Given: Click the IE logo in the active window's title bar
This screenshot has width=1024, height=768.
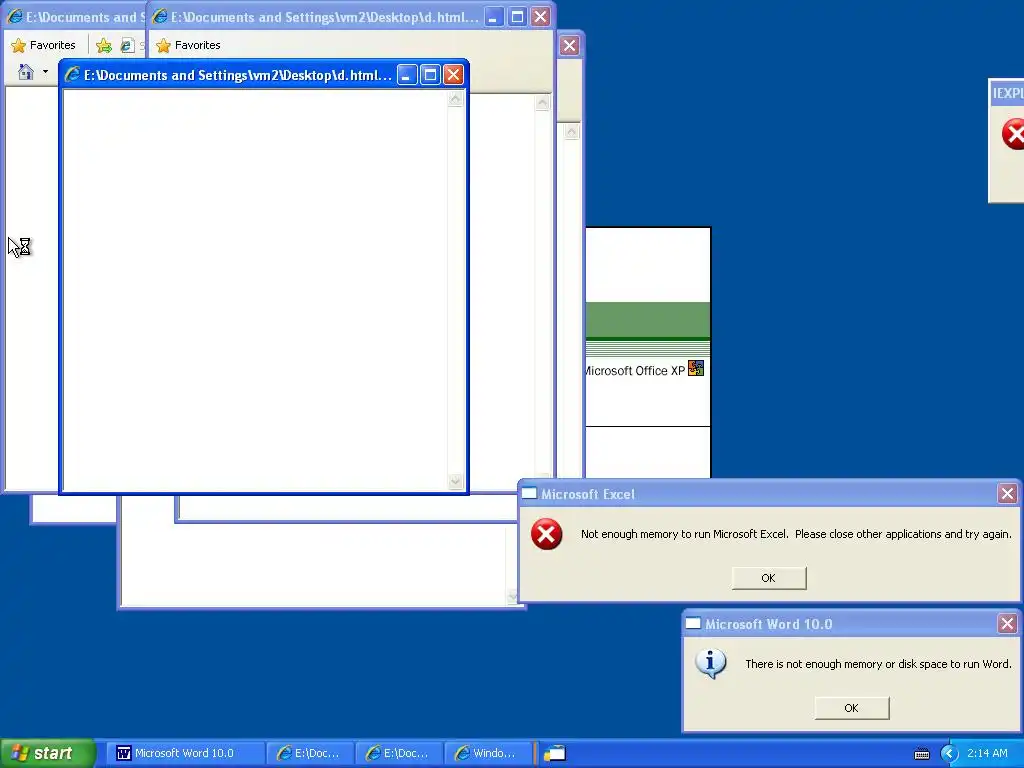Looking at the screenshot, I should coord(72,74).
